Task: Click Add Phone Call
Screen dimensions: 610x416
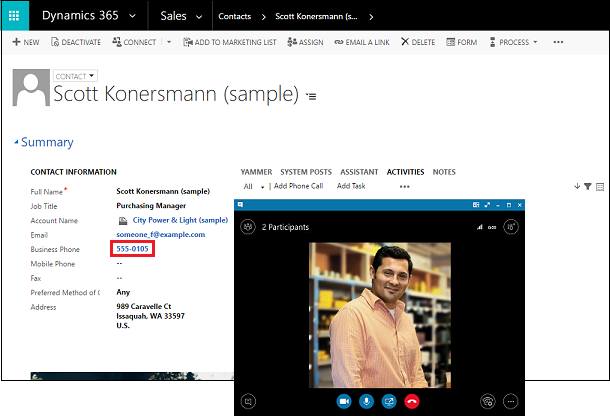Action: [x=298, y=186]
